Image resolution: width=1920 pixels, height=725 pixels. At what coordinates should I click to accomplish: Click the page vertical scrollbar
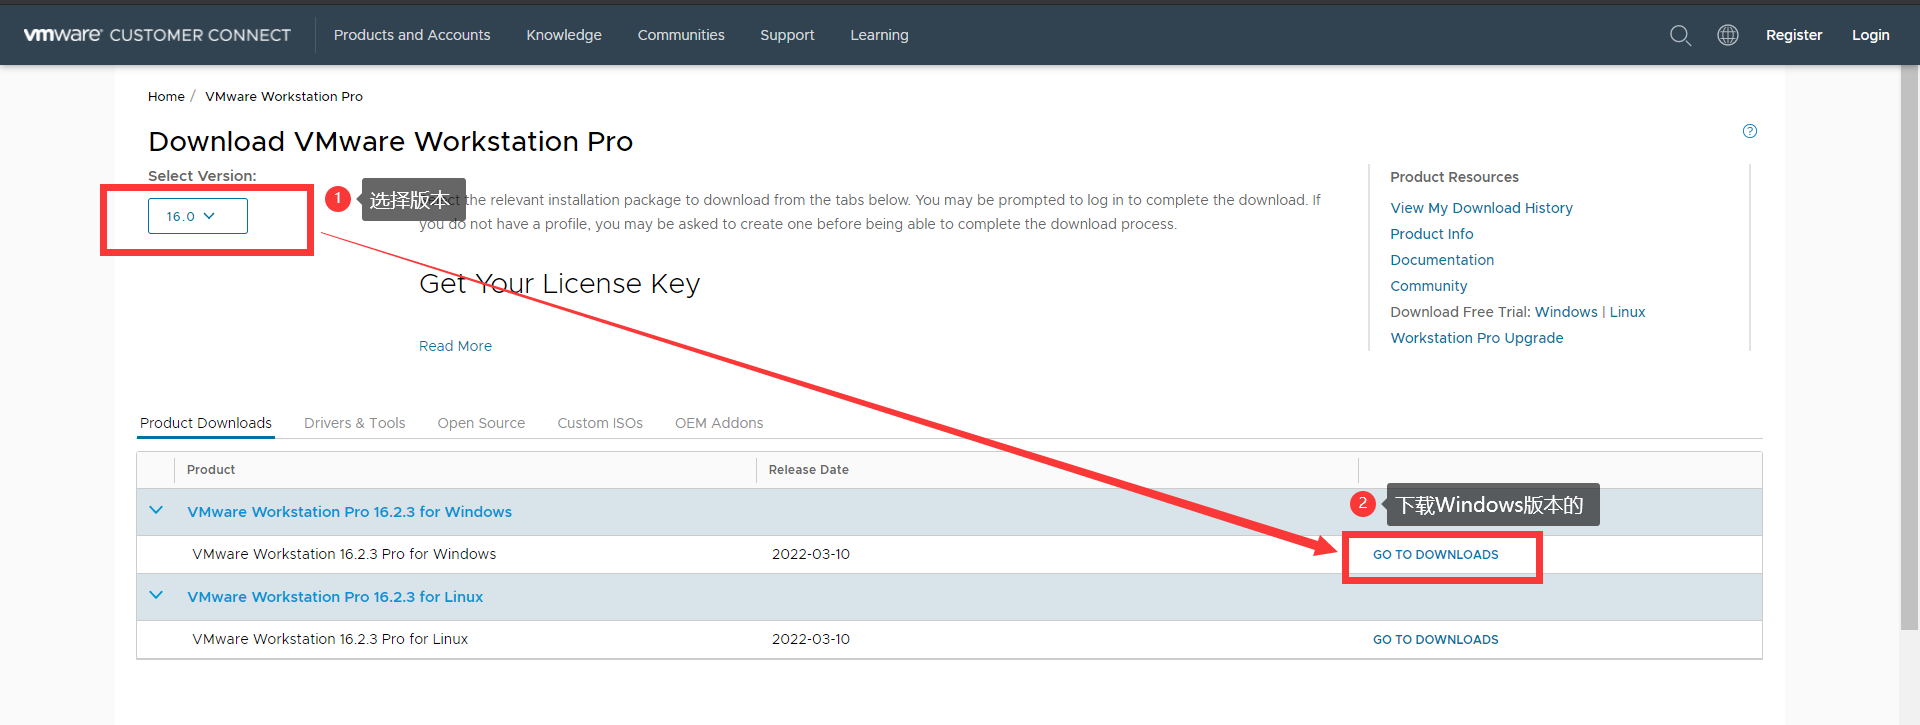(x=1910, y=348)
